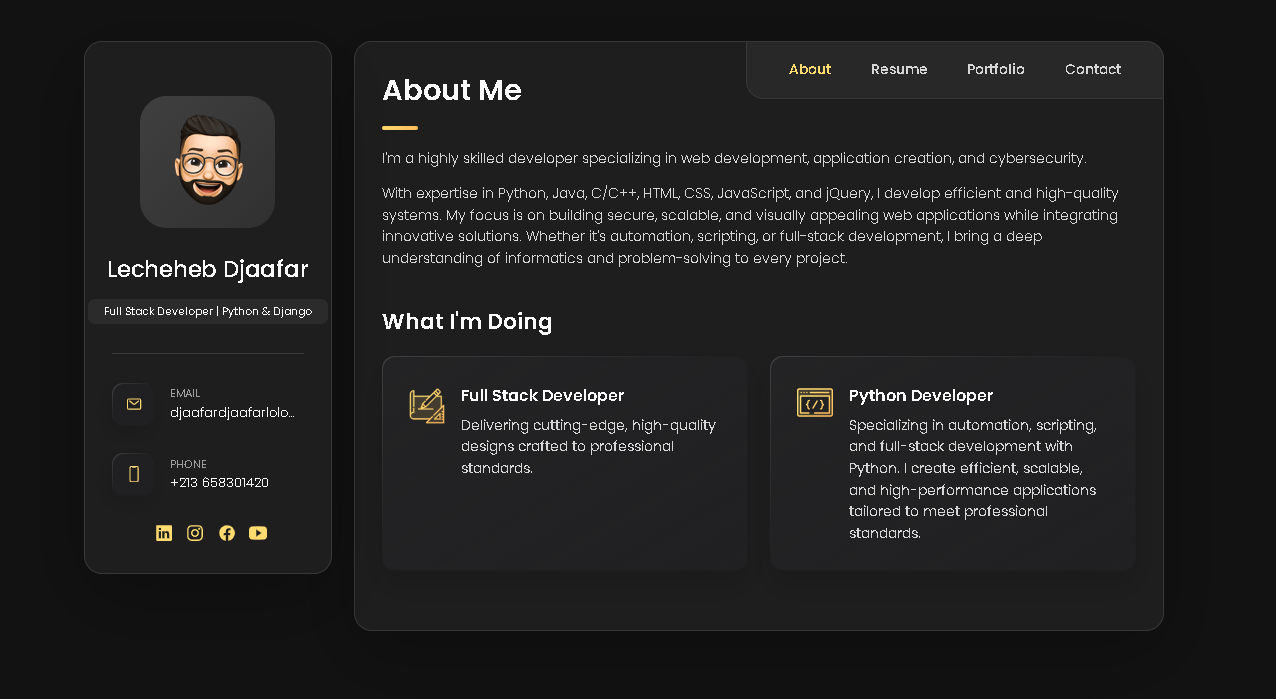Switch to the About tab
Screen dimensions: 1276x699
tap(809, 70)
